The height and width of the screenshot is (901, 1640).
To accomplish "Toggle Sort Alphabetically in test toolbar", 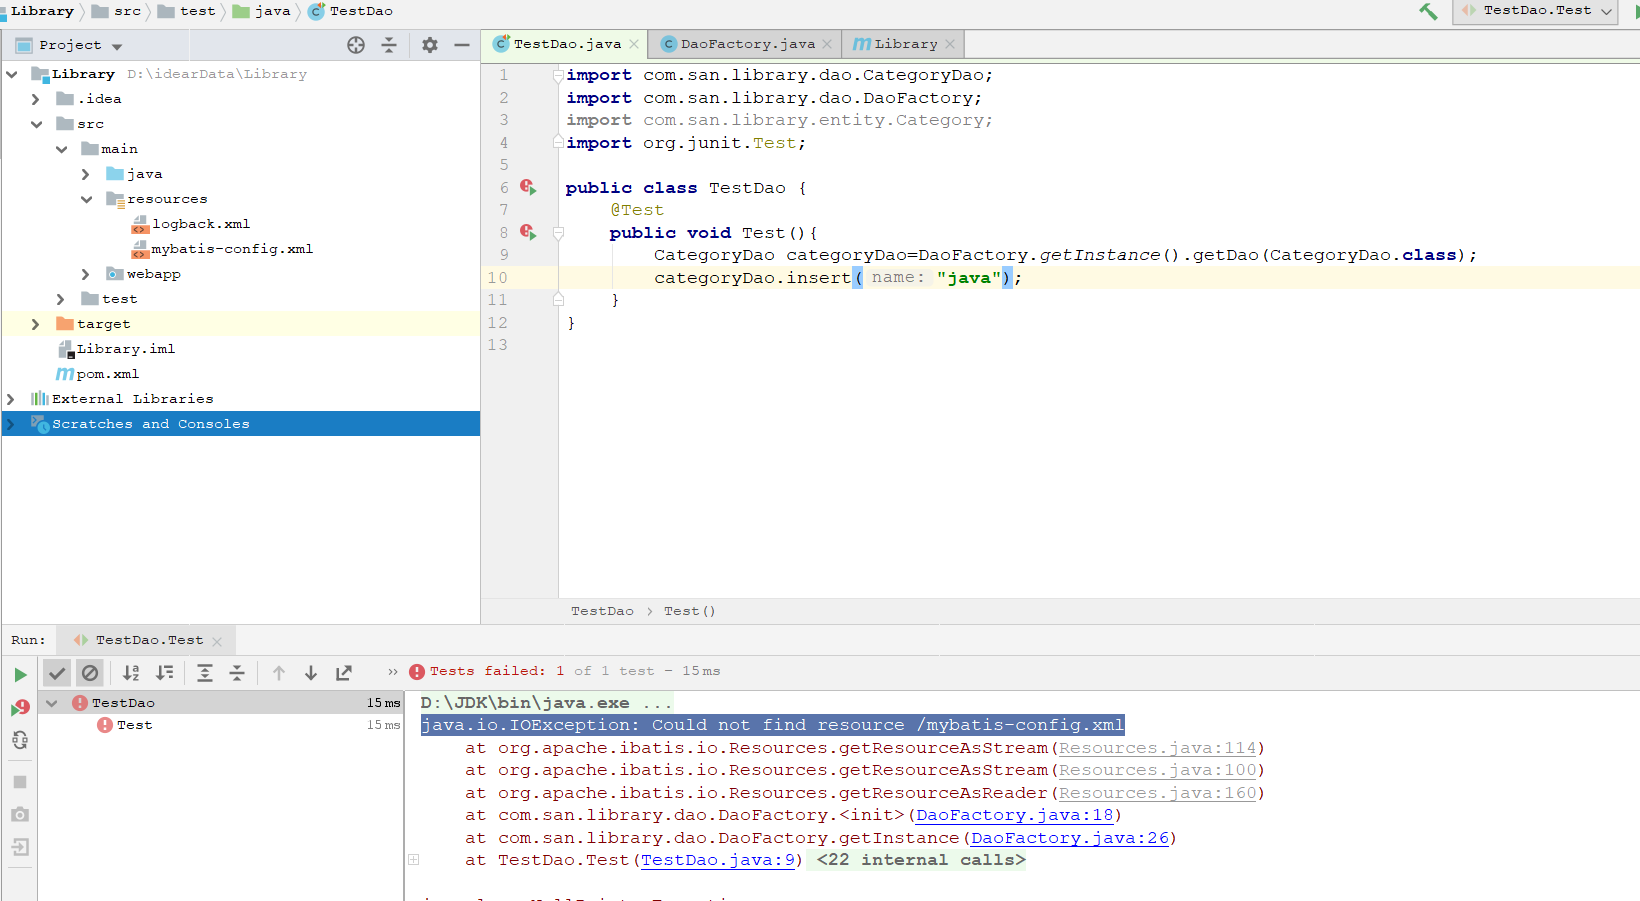I will click(x=131, y=673).
